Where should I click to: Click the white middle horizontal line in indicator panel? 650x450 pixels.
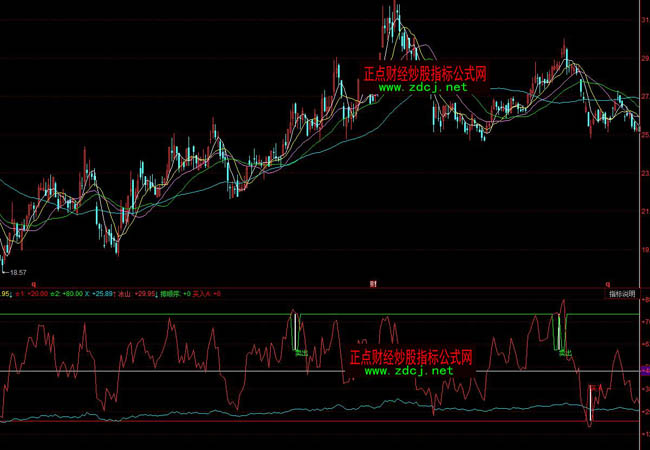[x=200, y=372]
